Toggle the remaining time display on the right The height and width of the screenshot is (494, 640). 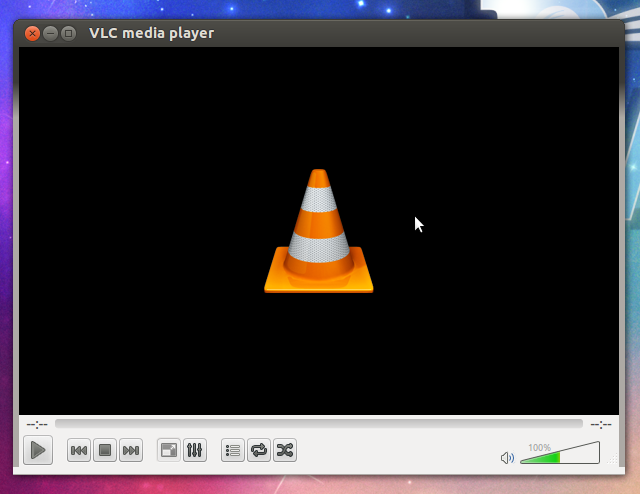pos(601,425)
